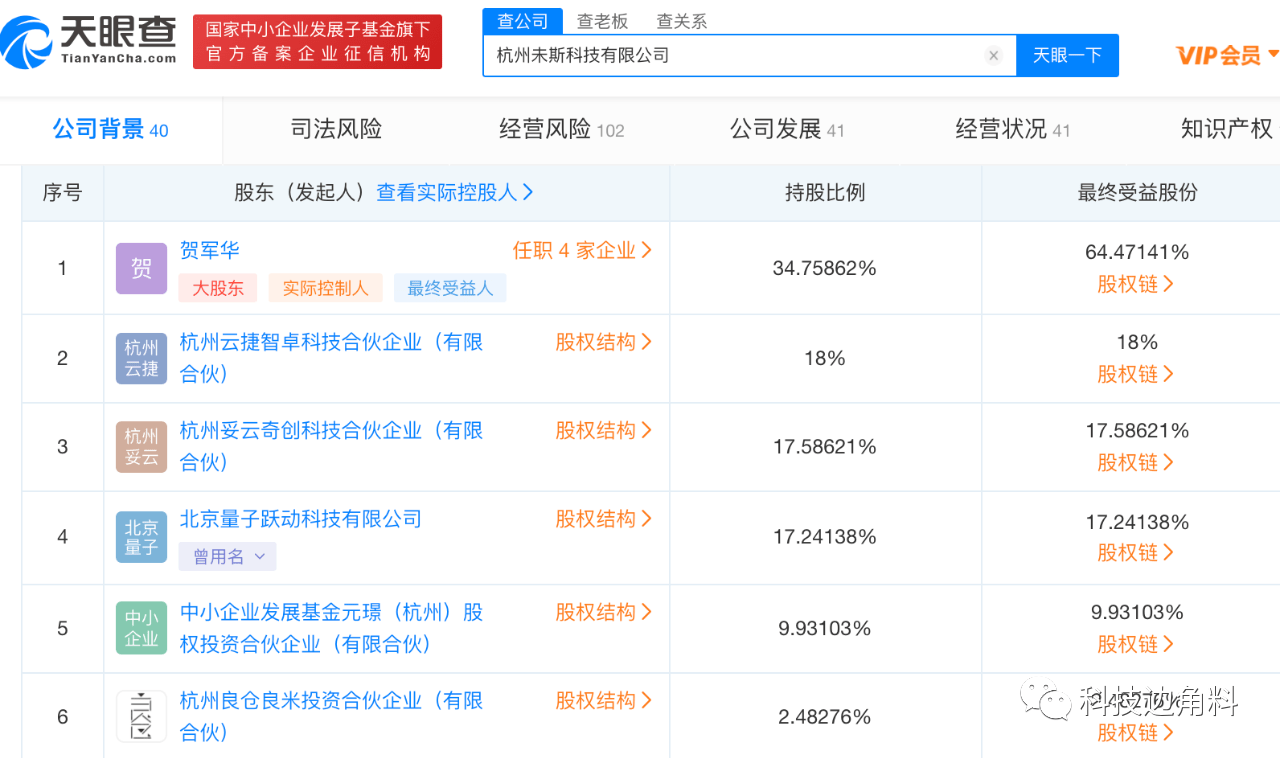This screenshot has height=758, width=1280.
Task: Click the 最终受益股份 column header
Action: [1137, 193]
